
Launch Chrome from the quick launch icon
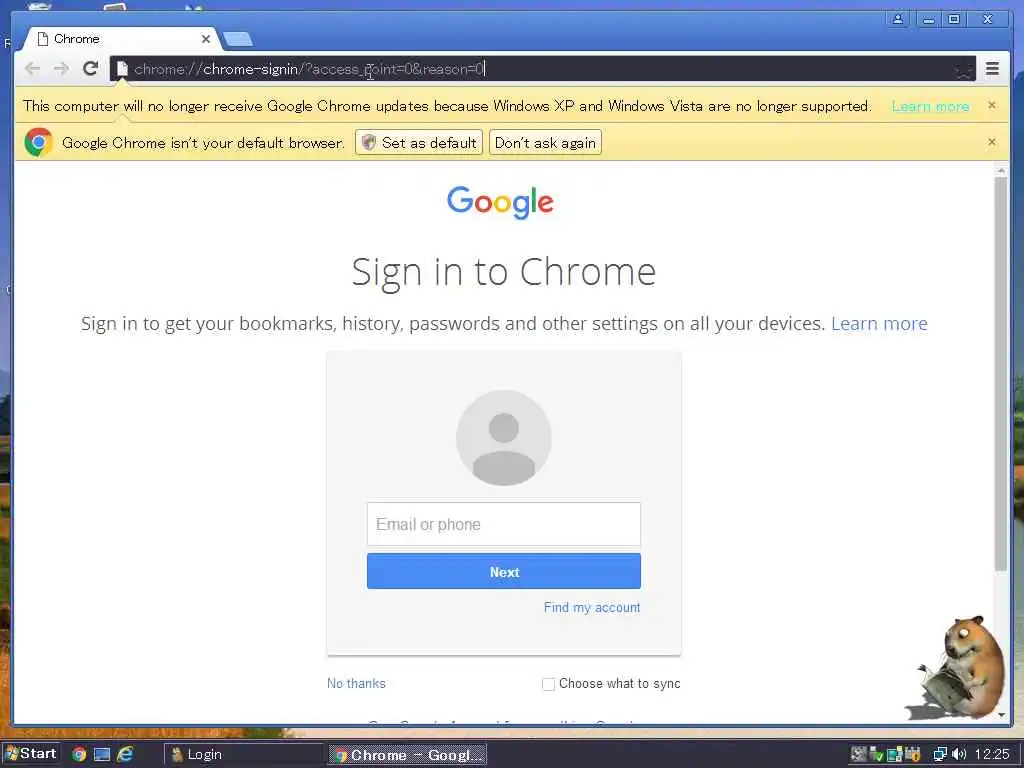tap(79, 754)
